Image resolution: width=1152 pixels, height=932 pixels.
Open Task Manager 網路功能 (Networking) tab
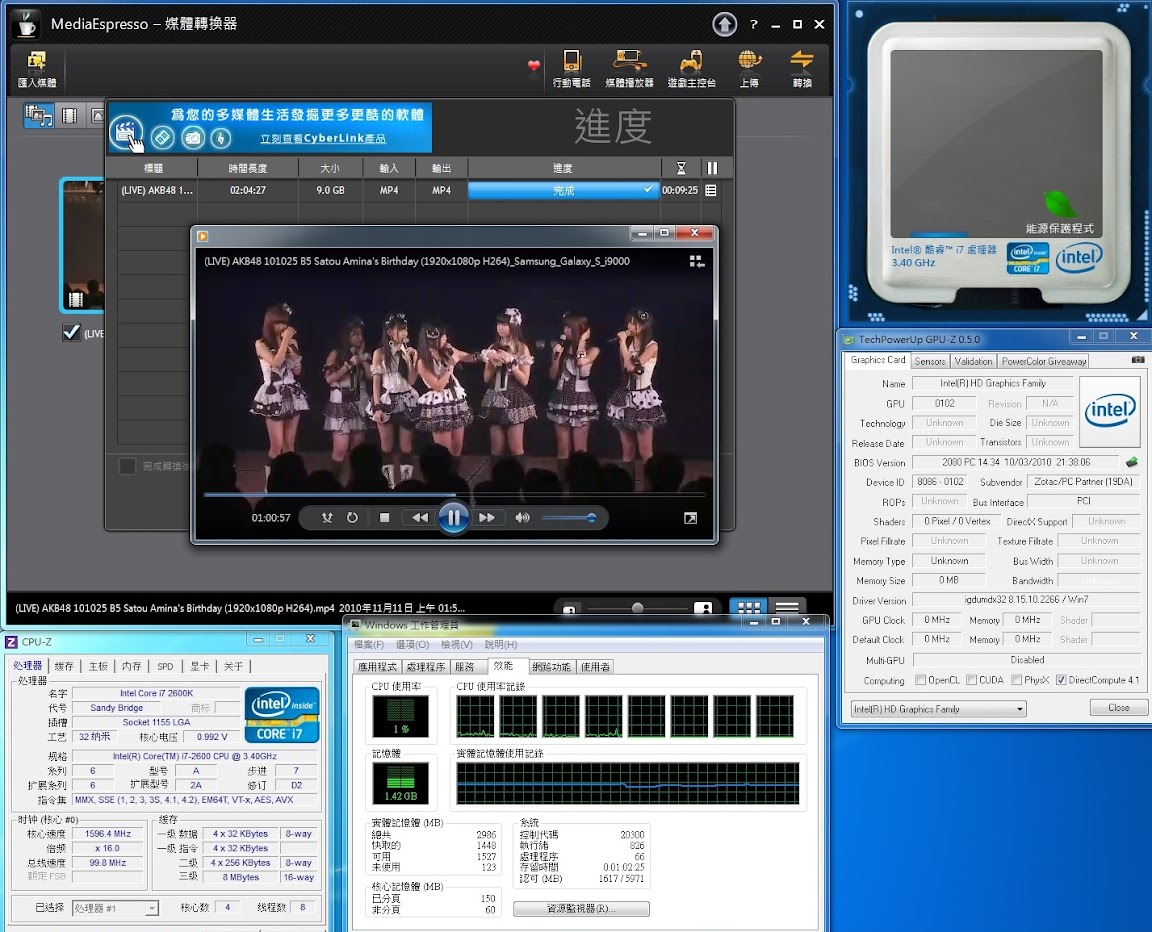click(x=551, y=667)
